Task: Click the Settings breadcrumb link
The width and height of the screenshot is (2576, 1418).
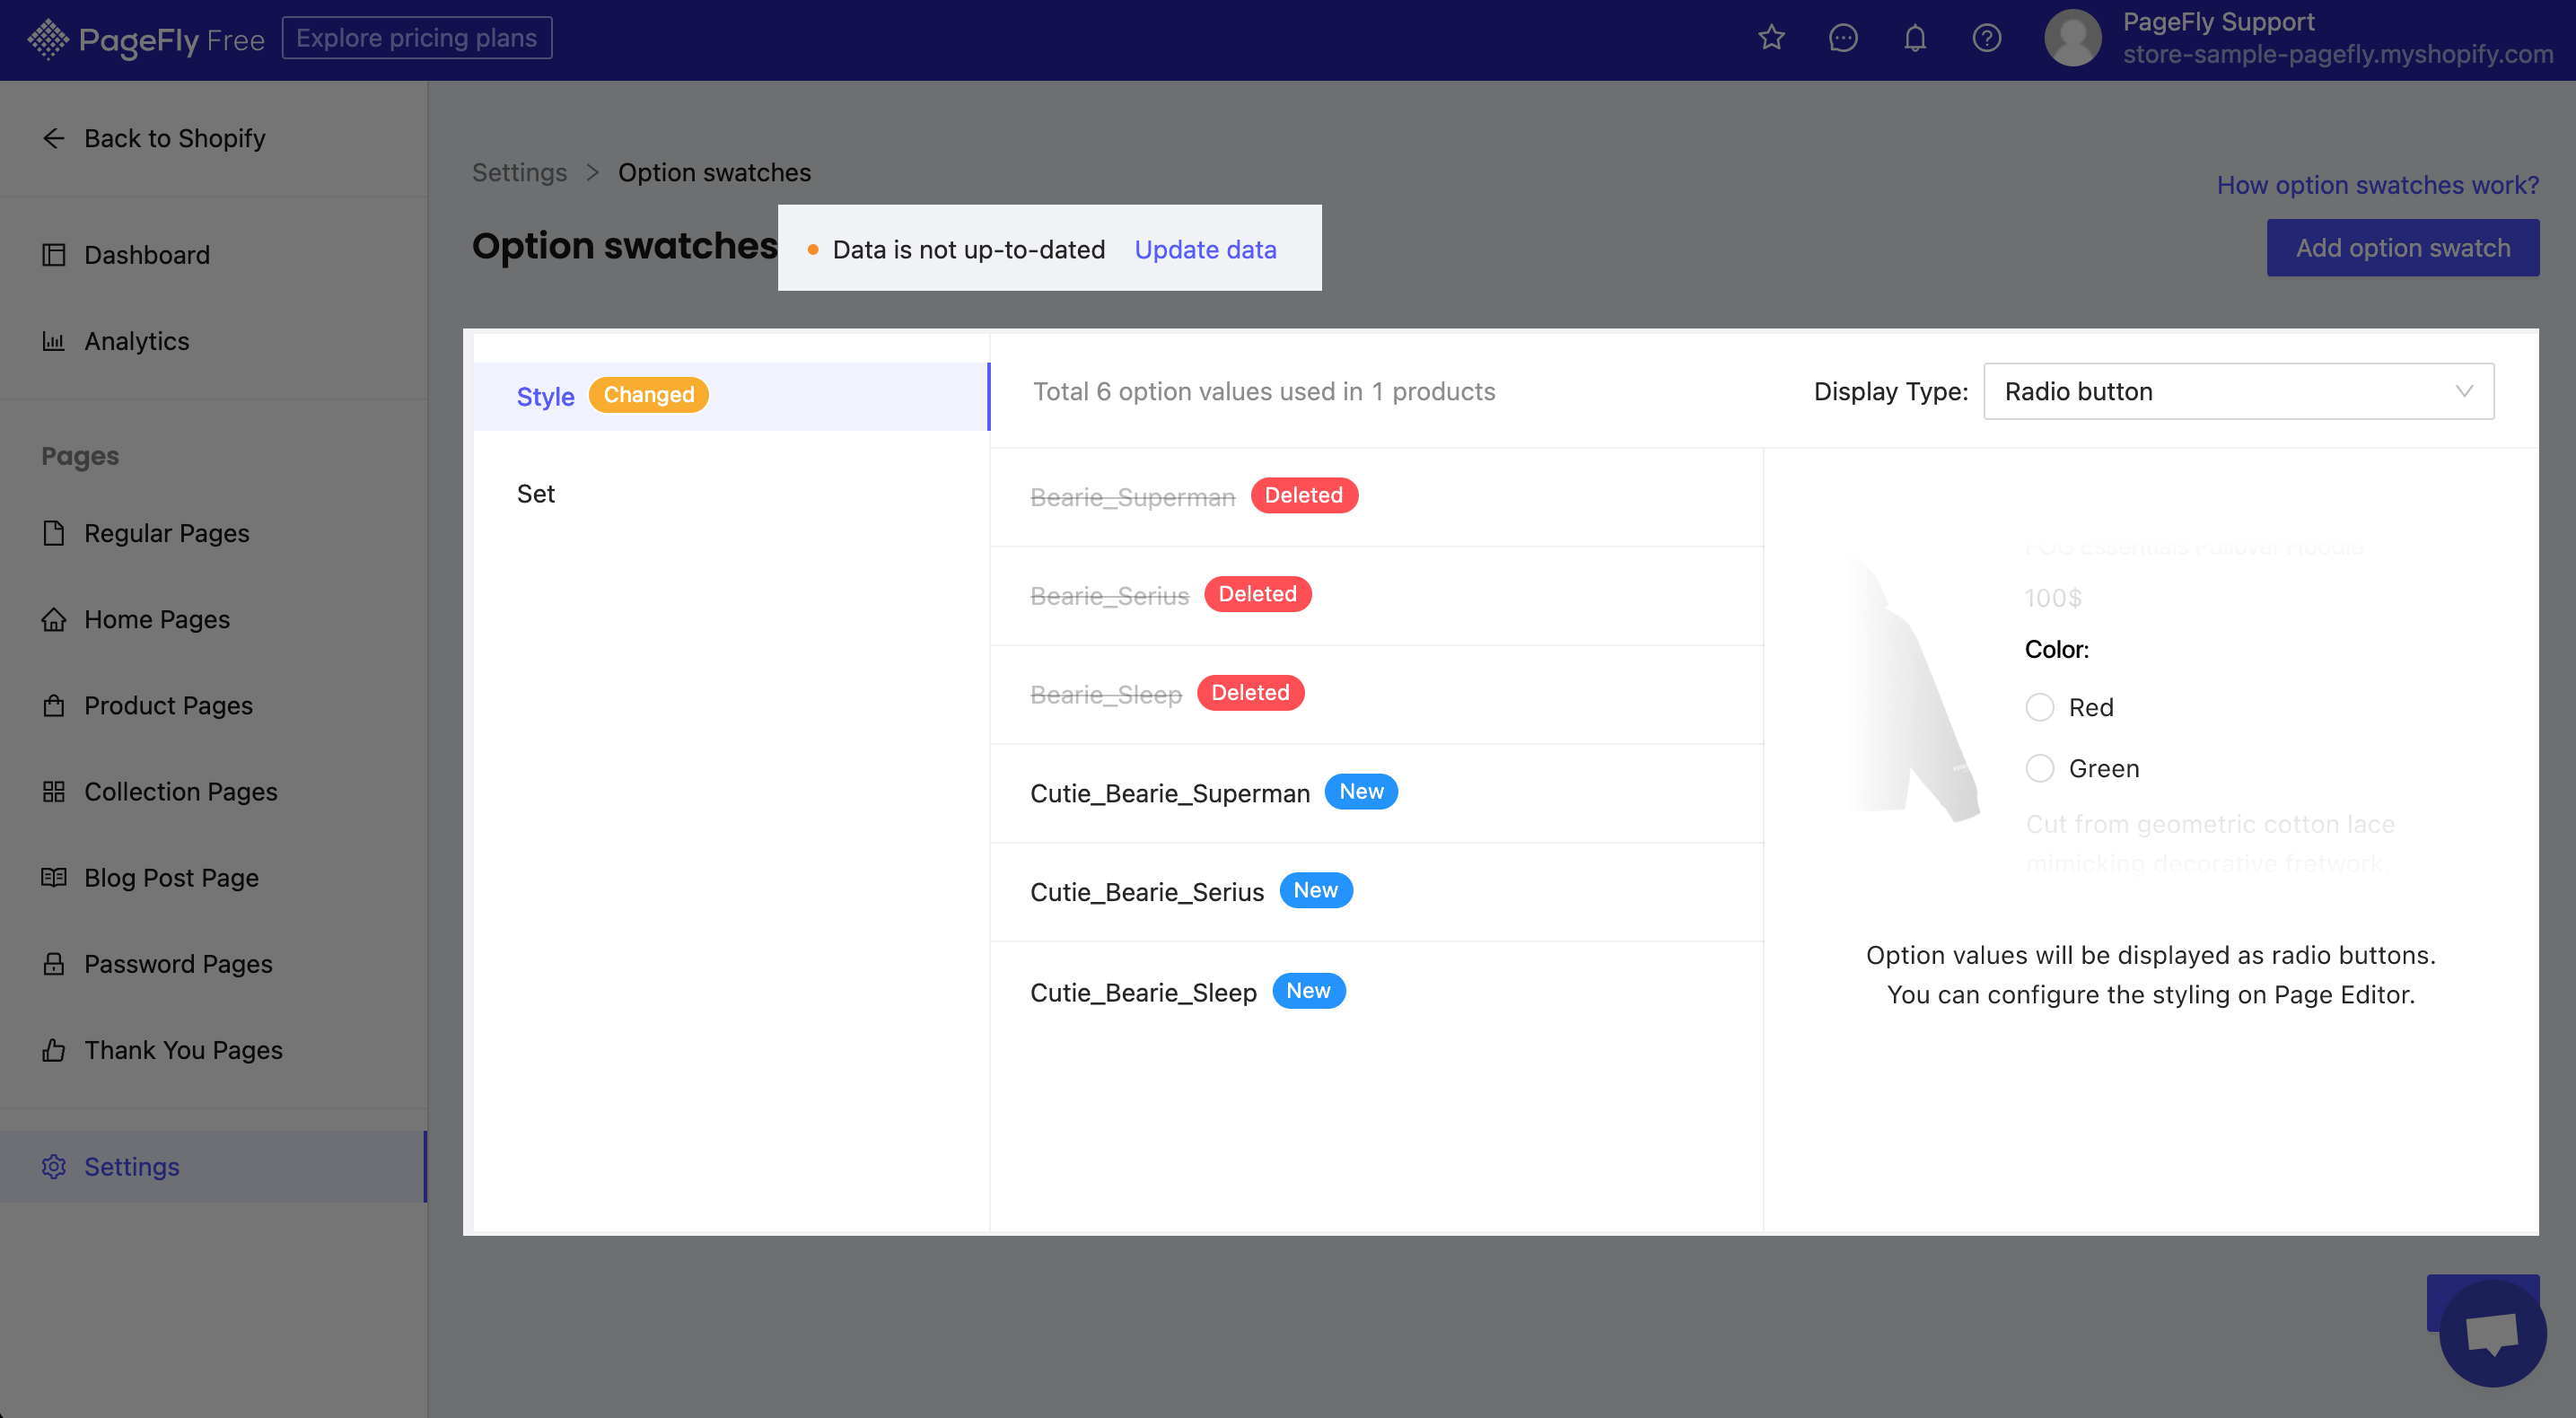Action: (519, 172)
